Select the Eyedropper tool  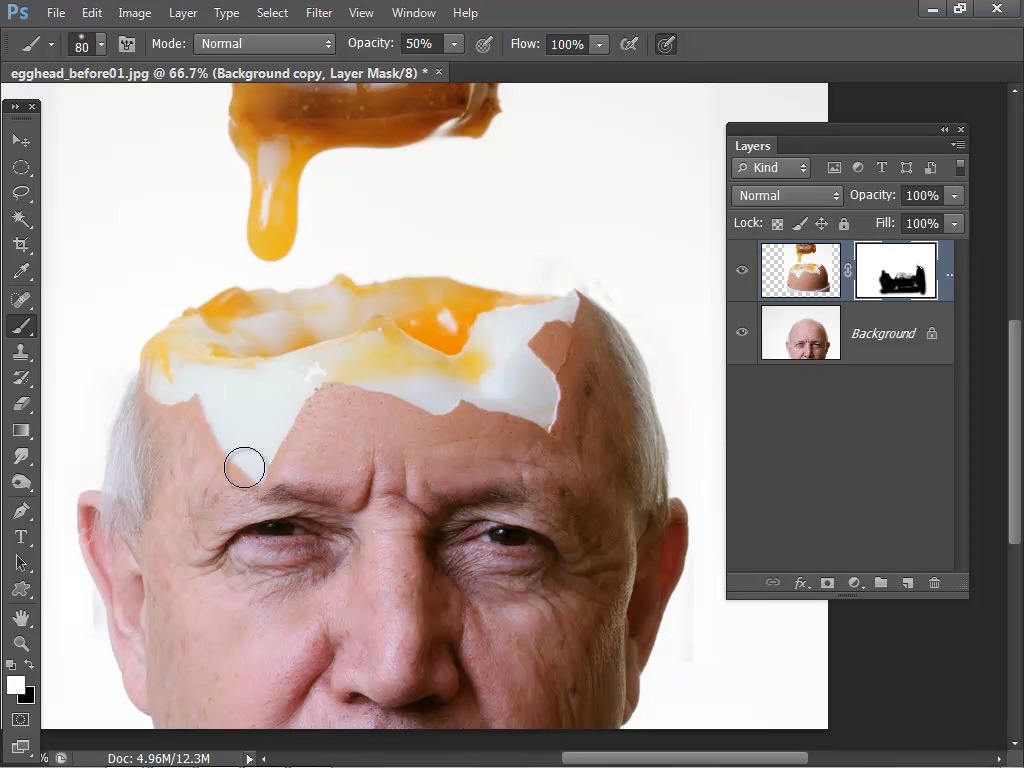coord(21,271)
